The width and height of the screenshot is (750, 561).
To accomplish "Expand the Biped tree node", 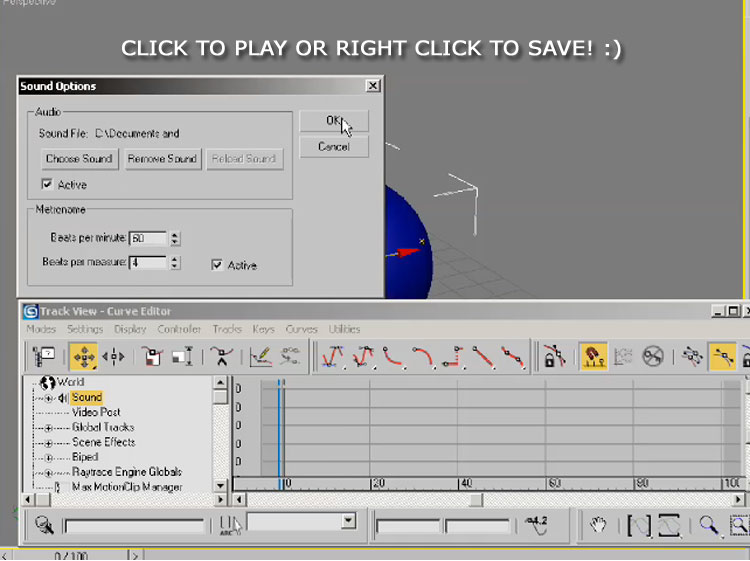I will (x=48, y=458).
